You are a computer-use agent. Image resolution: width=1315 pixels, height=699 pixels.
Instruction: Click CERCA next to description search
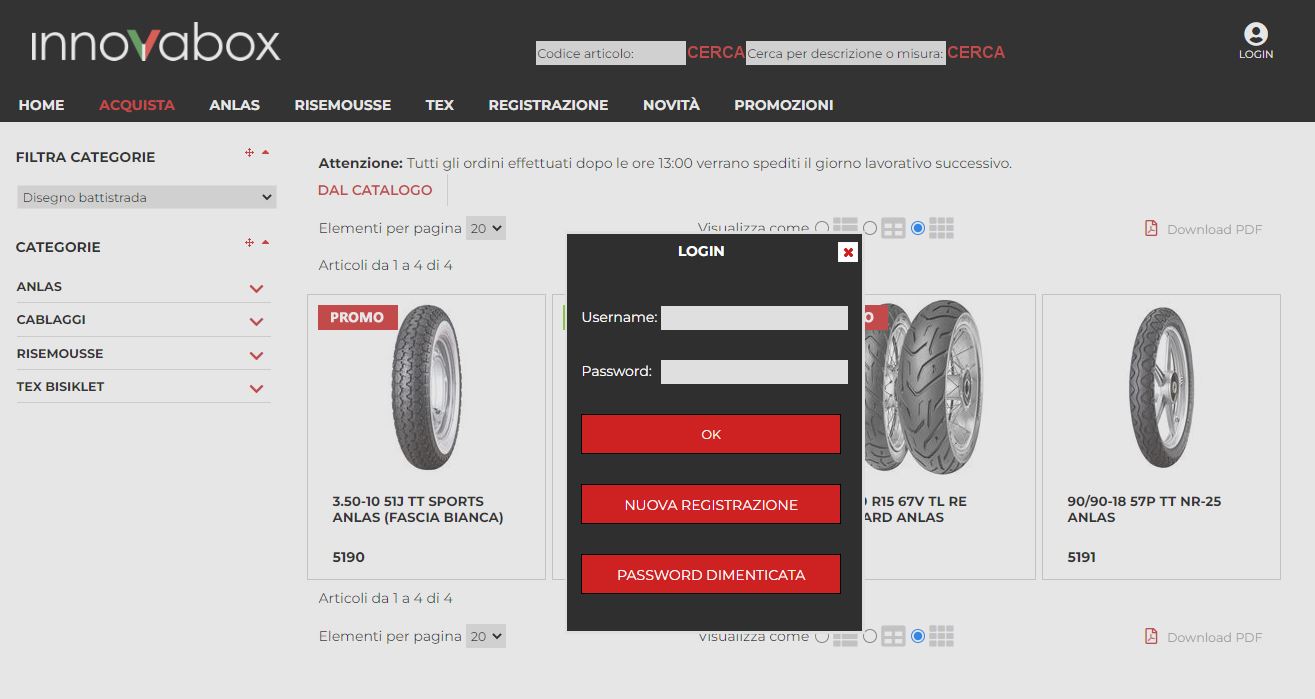coord(976,52)
